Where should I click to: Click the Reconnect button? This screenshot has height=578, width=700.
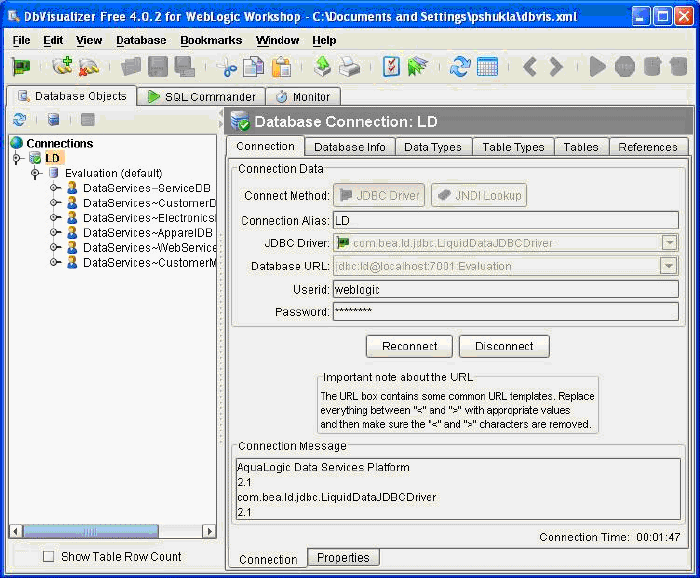click(409, 346)
